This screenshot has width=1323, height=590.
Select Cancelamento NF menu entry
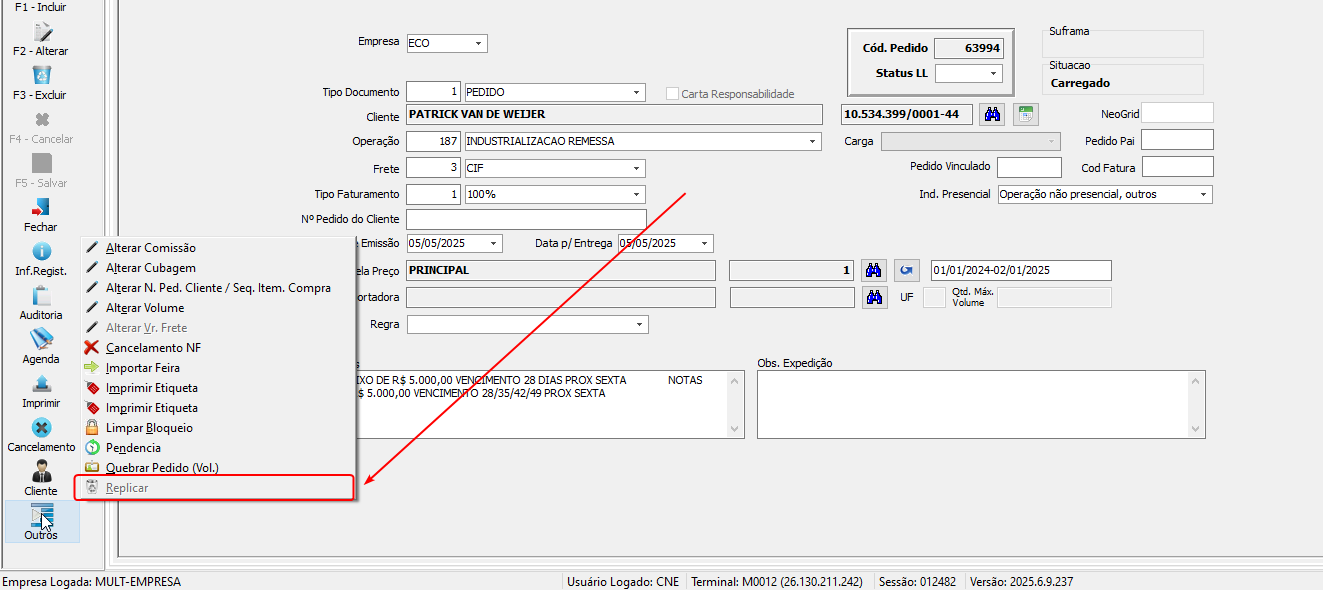tap(153, 348)
